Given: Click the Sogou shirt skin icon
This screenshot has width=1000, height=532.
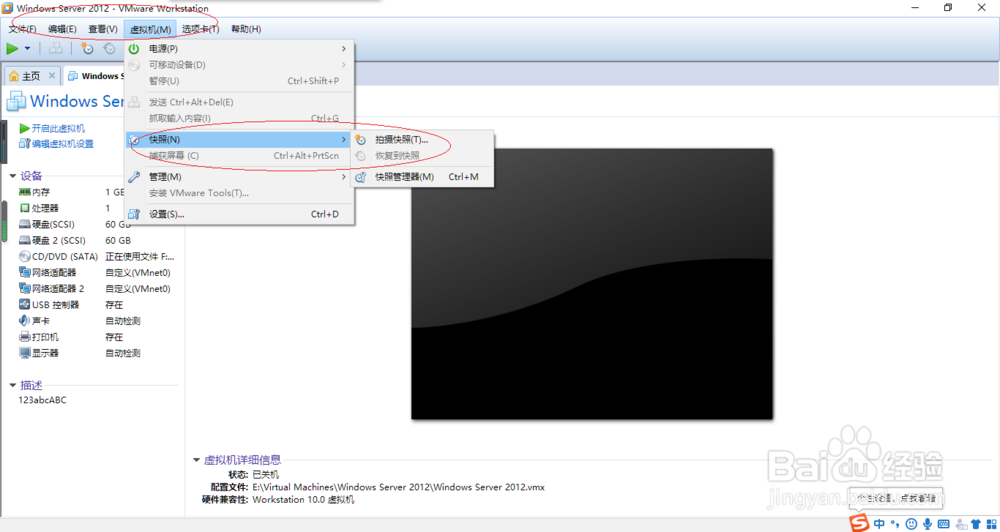Looking at the screenshot, I should [976, 524].
